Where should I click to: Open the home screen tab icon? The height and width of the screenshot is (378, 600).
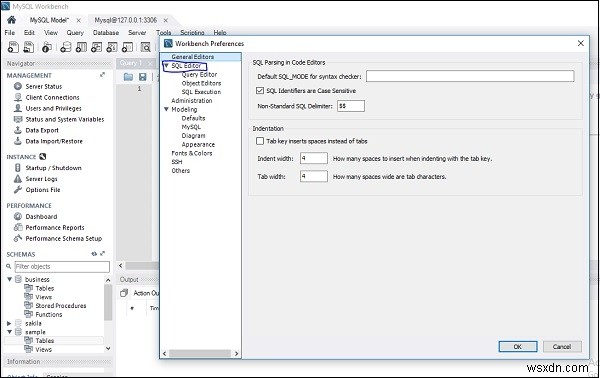(x=11, y=20)
